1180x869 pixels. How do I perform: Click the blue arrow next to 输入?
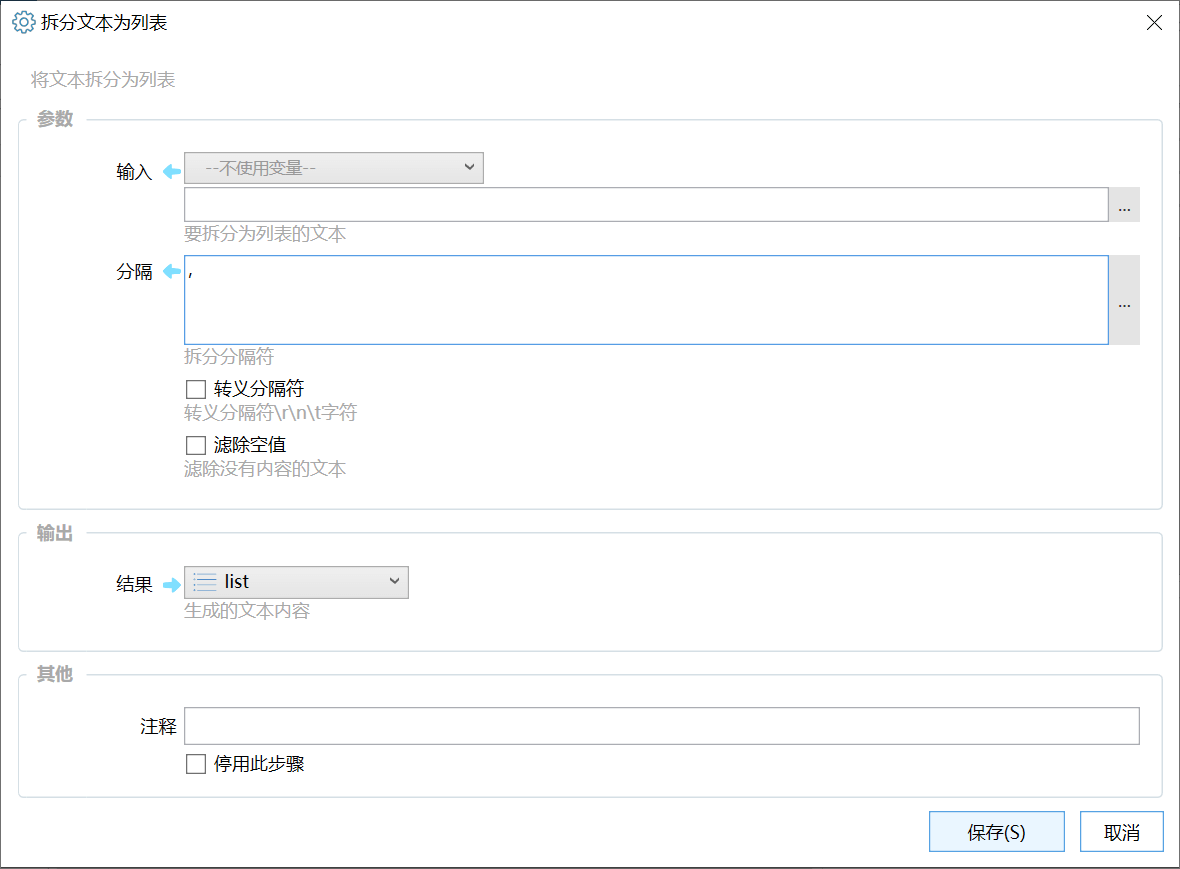[172, 172]
